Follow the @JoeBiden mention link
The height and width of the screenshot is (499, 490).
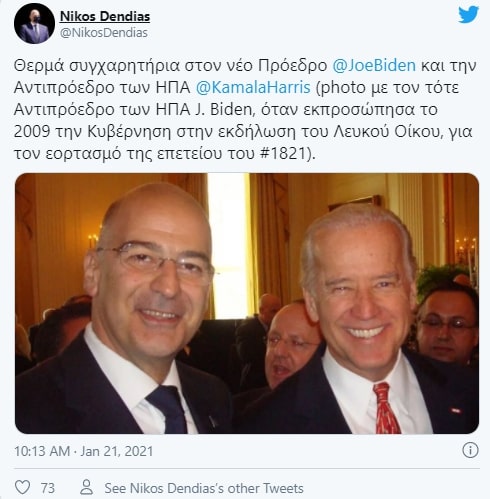[x=374, y=65]
